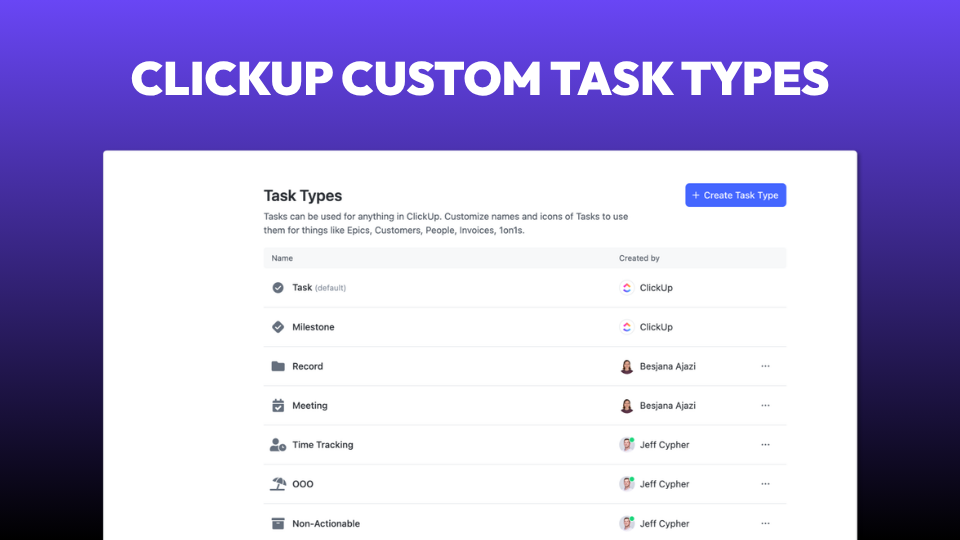Click Besjana Ajazi name in Meeting row
Viewport: 960px width, 540px height.
pos(668,405)
